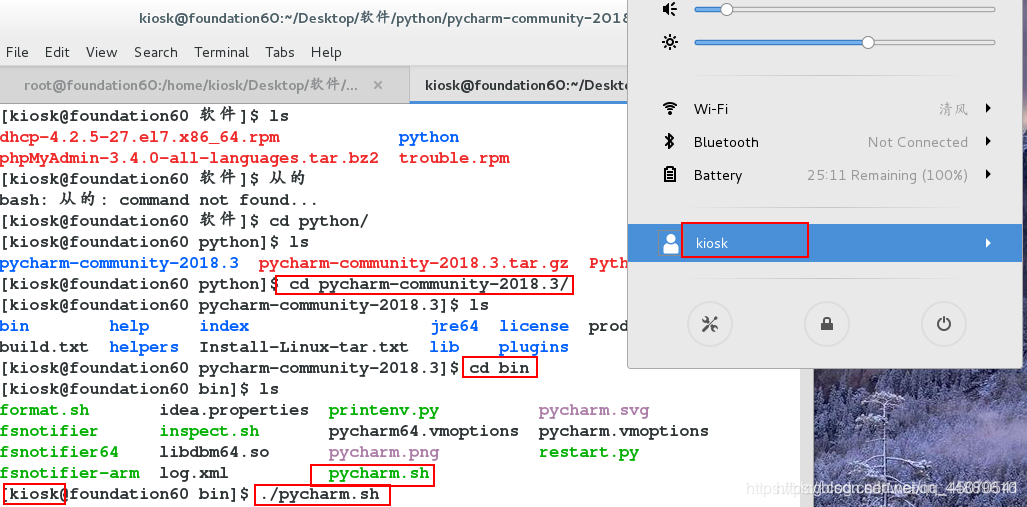Expand the Bluetooth submenu arrow

click(988, 141)
